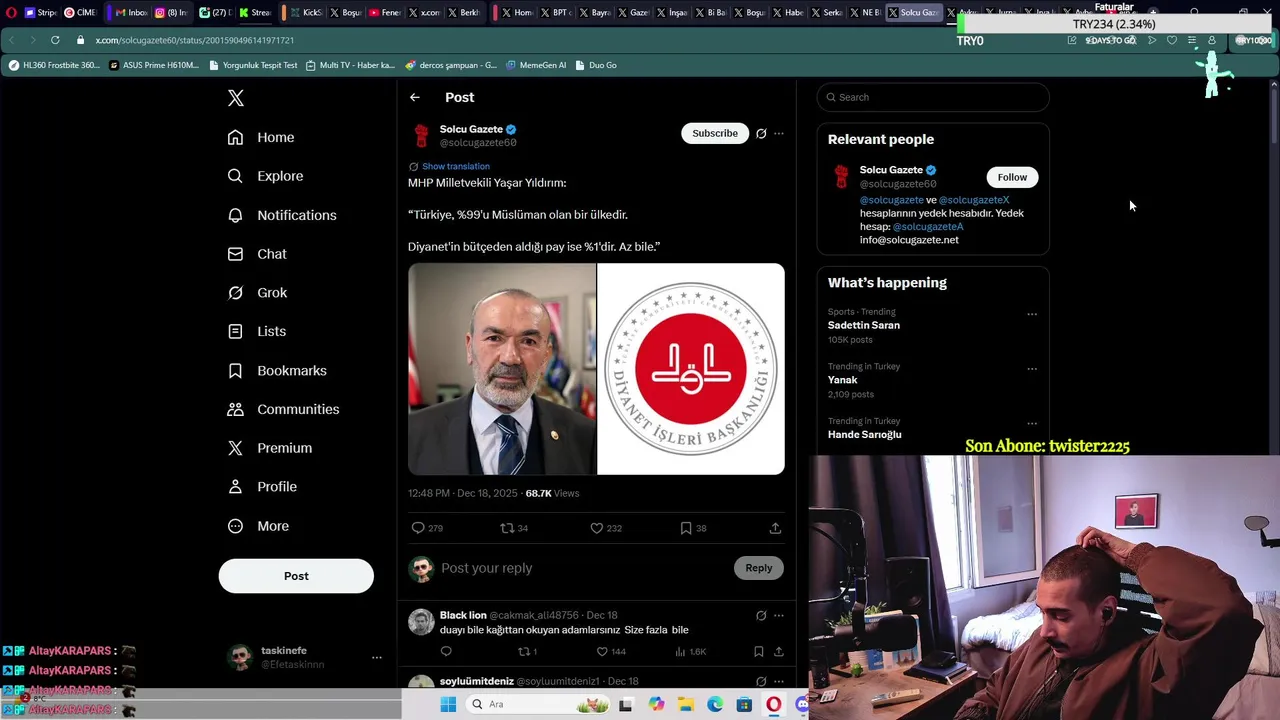Open Bookmarks in the sidebar
This screenshot has height=720, width=1280.
pos(277,370)
